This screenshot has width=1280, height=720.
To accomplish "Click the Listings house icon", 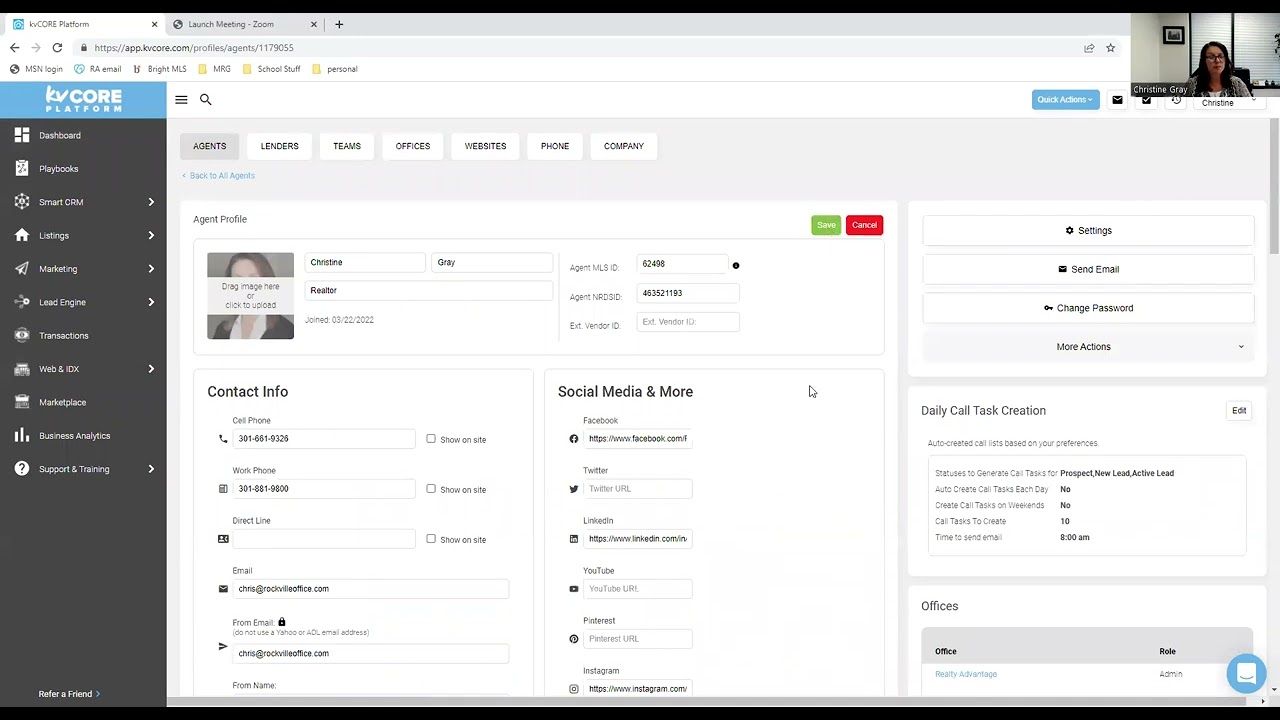I will 22,235.
